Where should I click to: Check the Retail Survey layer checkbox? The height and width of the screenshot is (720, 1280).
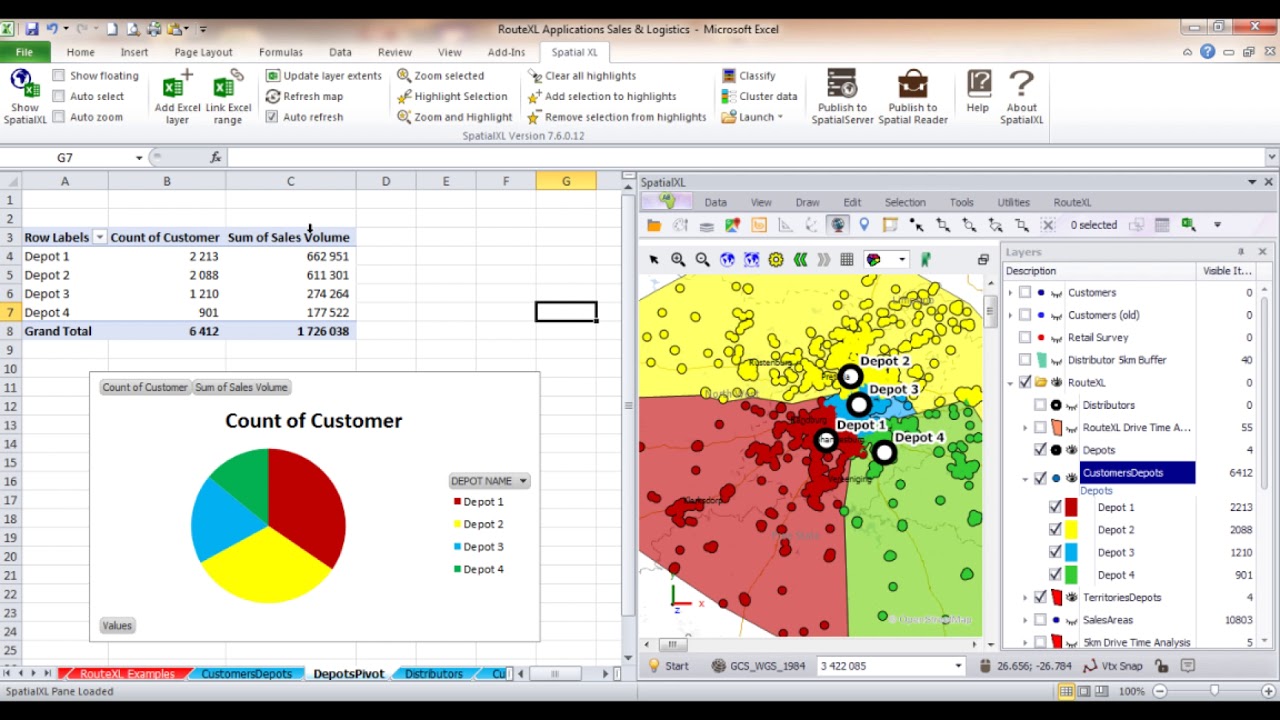(1025, 338)
